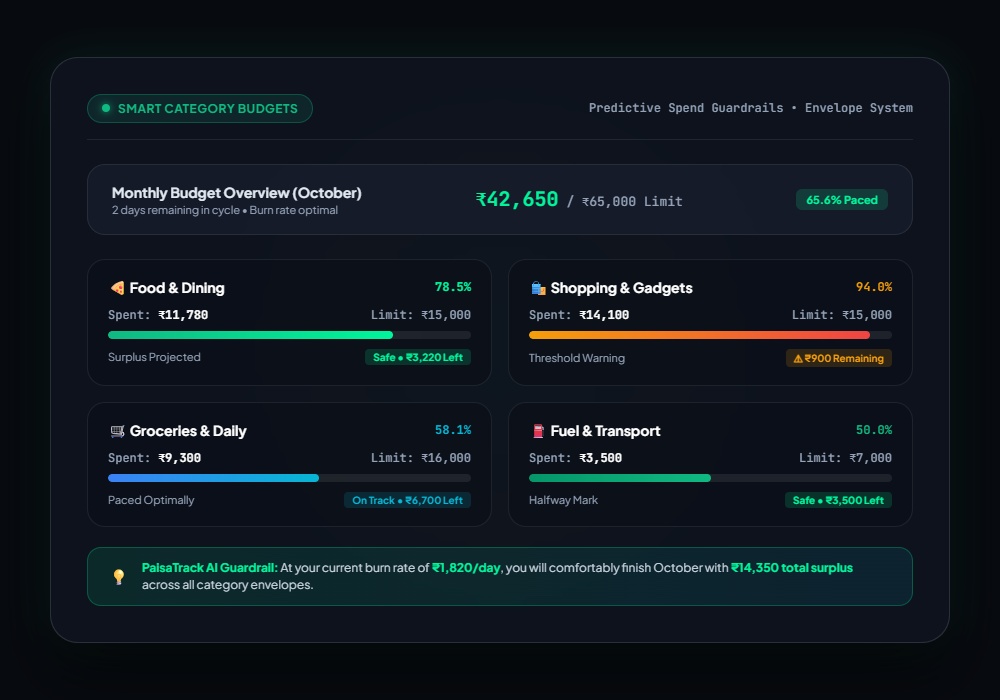
Task: Click the 58.1% percentage in Groceries & Daily
Action: 453,430
